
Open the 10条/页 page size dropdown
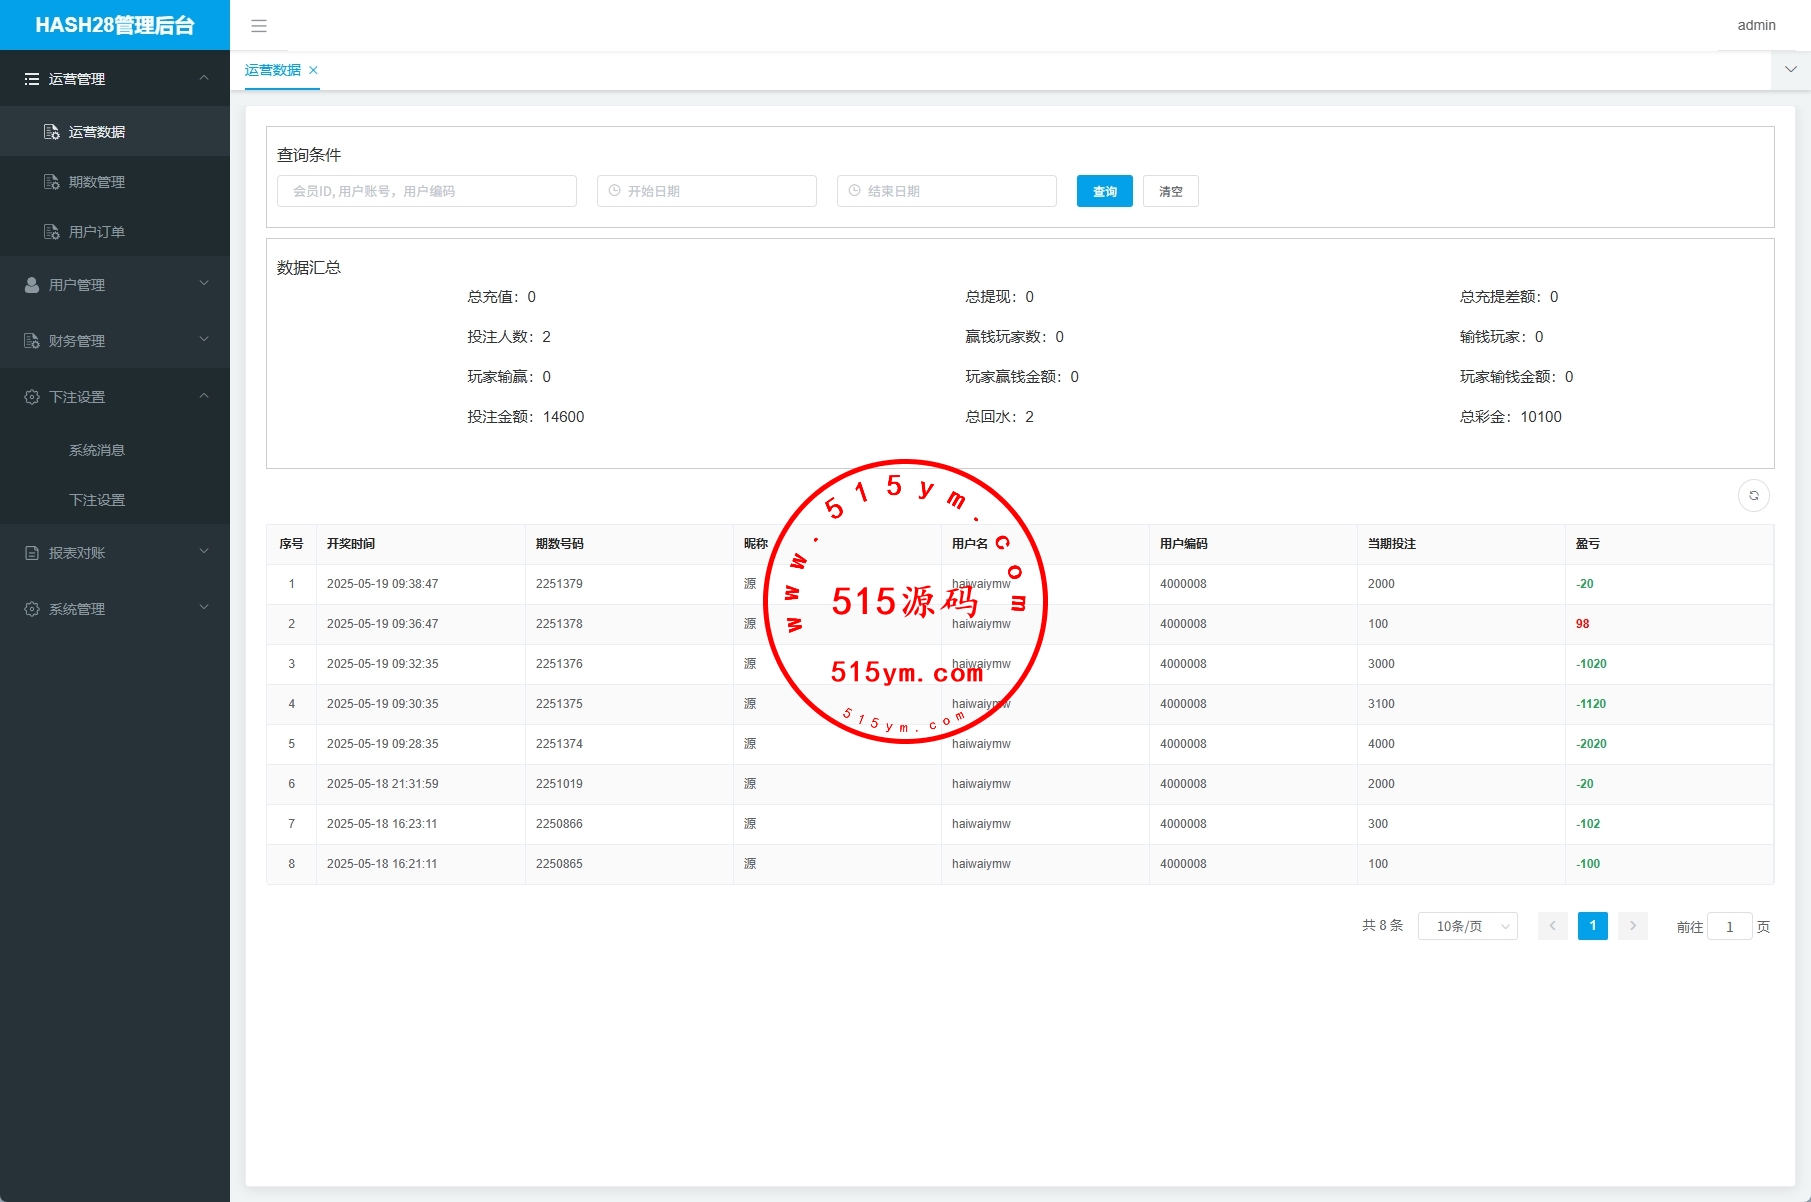pyautogui.click(x=1467, y=927)
